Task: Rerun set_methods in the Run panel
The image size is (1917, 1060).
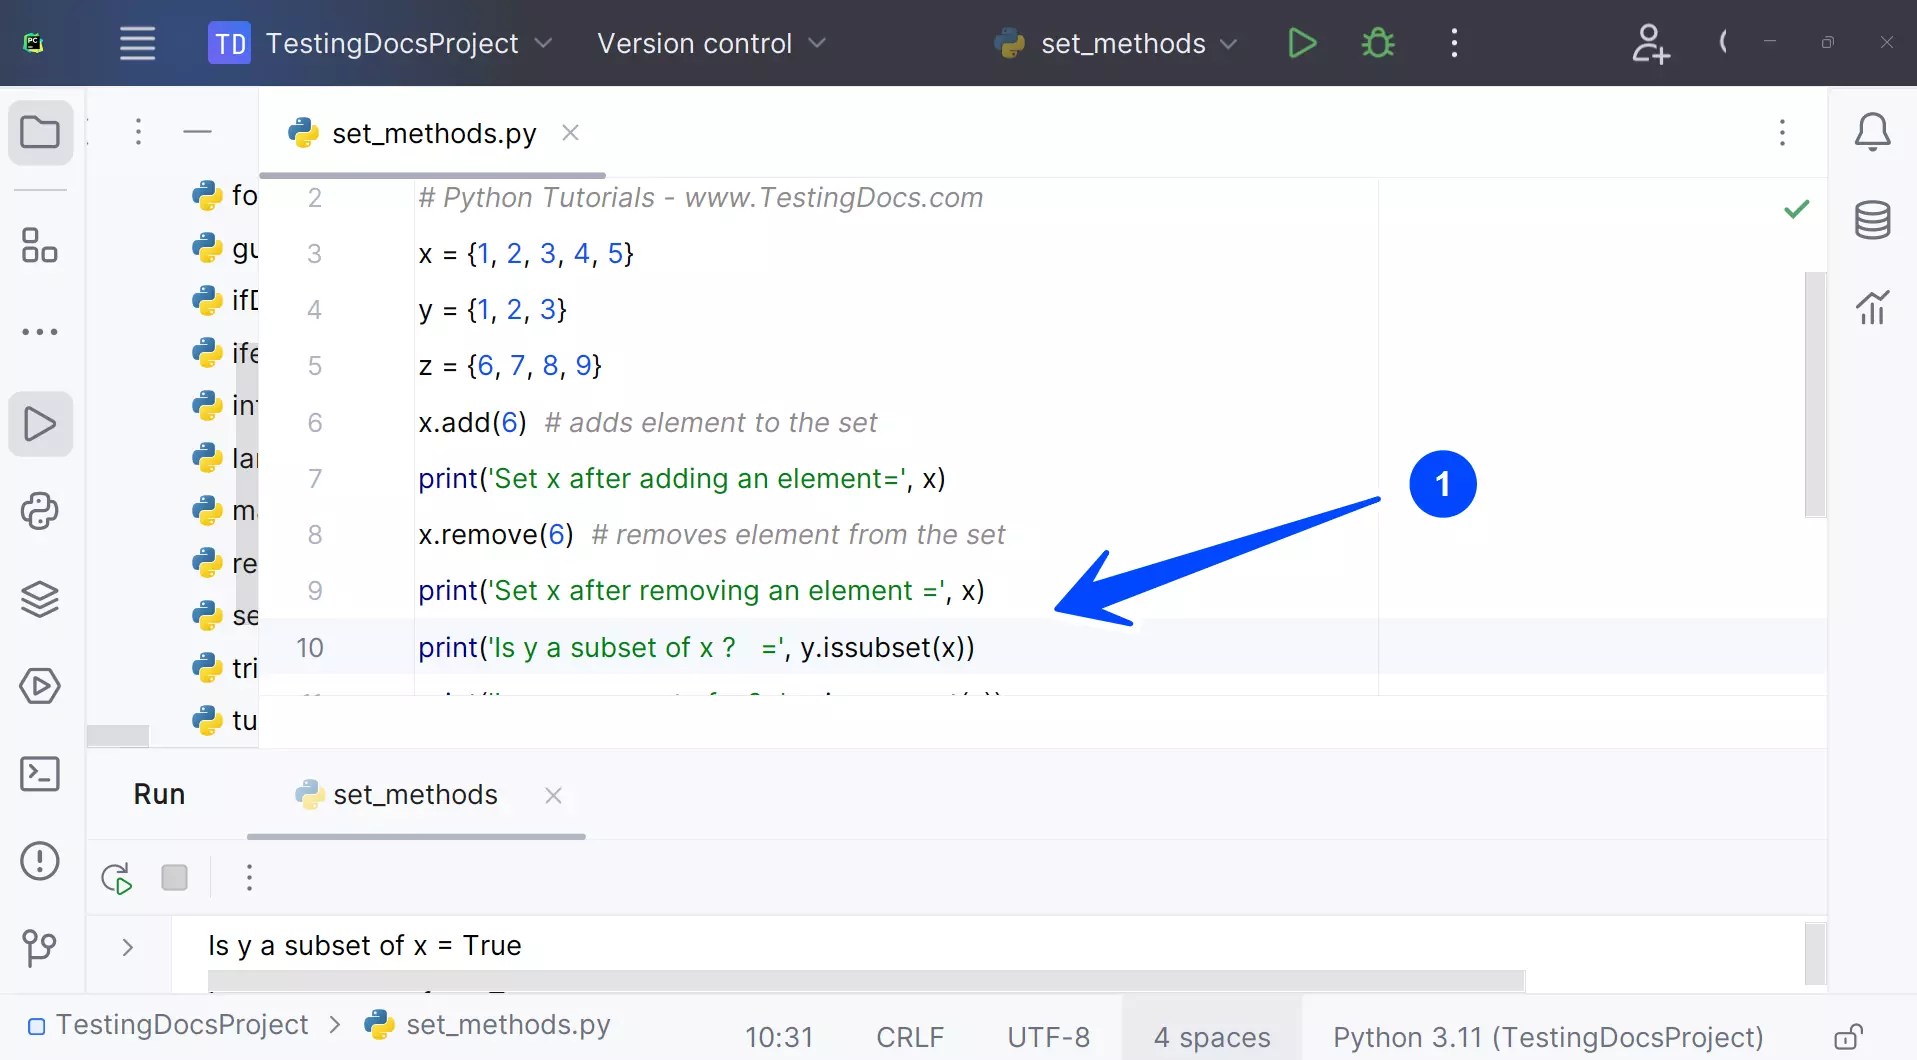Action: point(115,877)
